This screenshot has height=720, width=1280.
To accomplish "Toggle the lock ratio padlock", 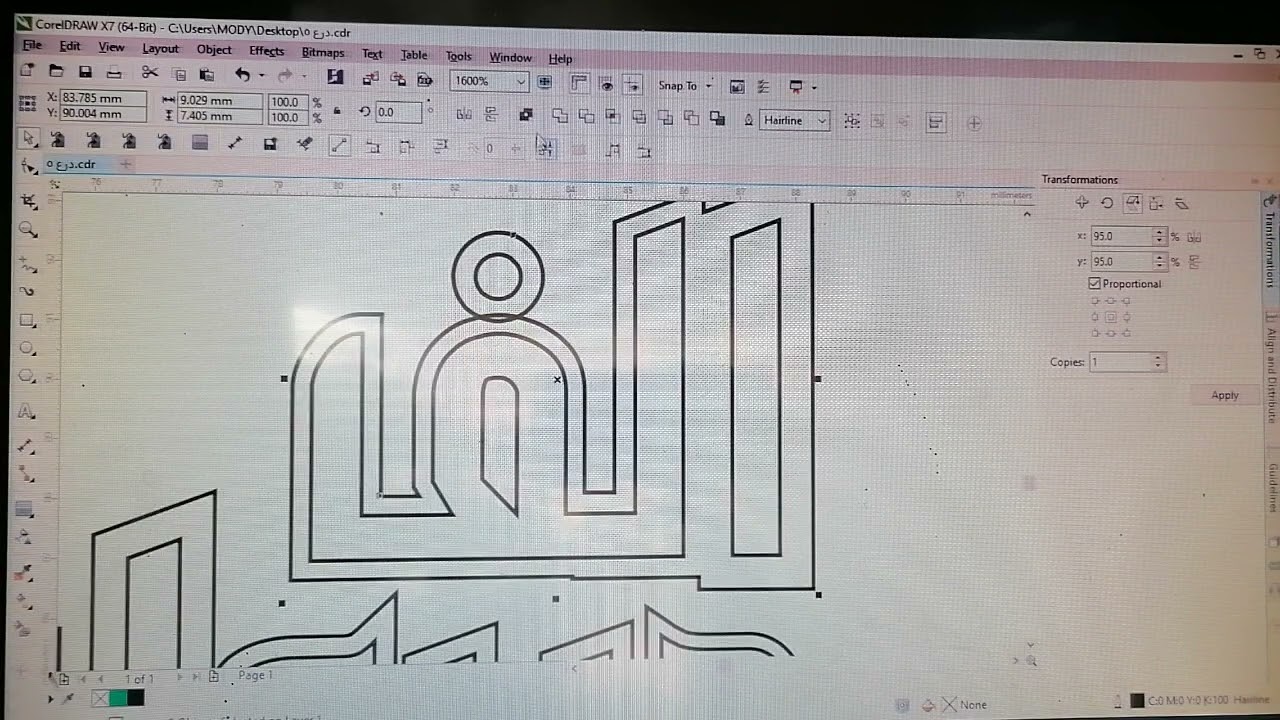I will pyautogui.click(x=337, y=110).
